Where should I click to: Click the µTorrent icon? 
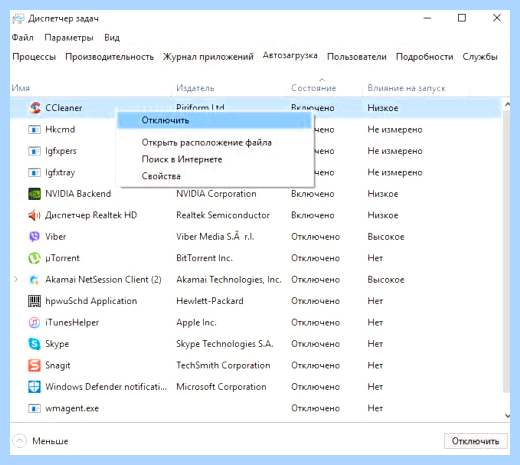[34, 258]
